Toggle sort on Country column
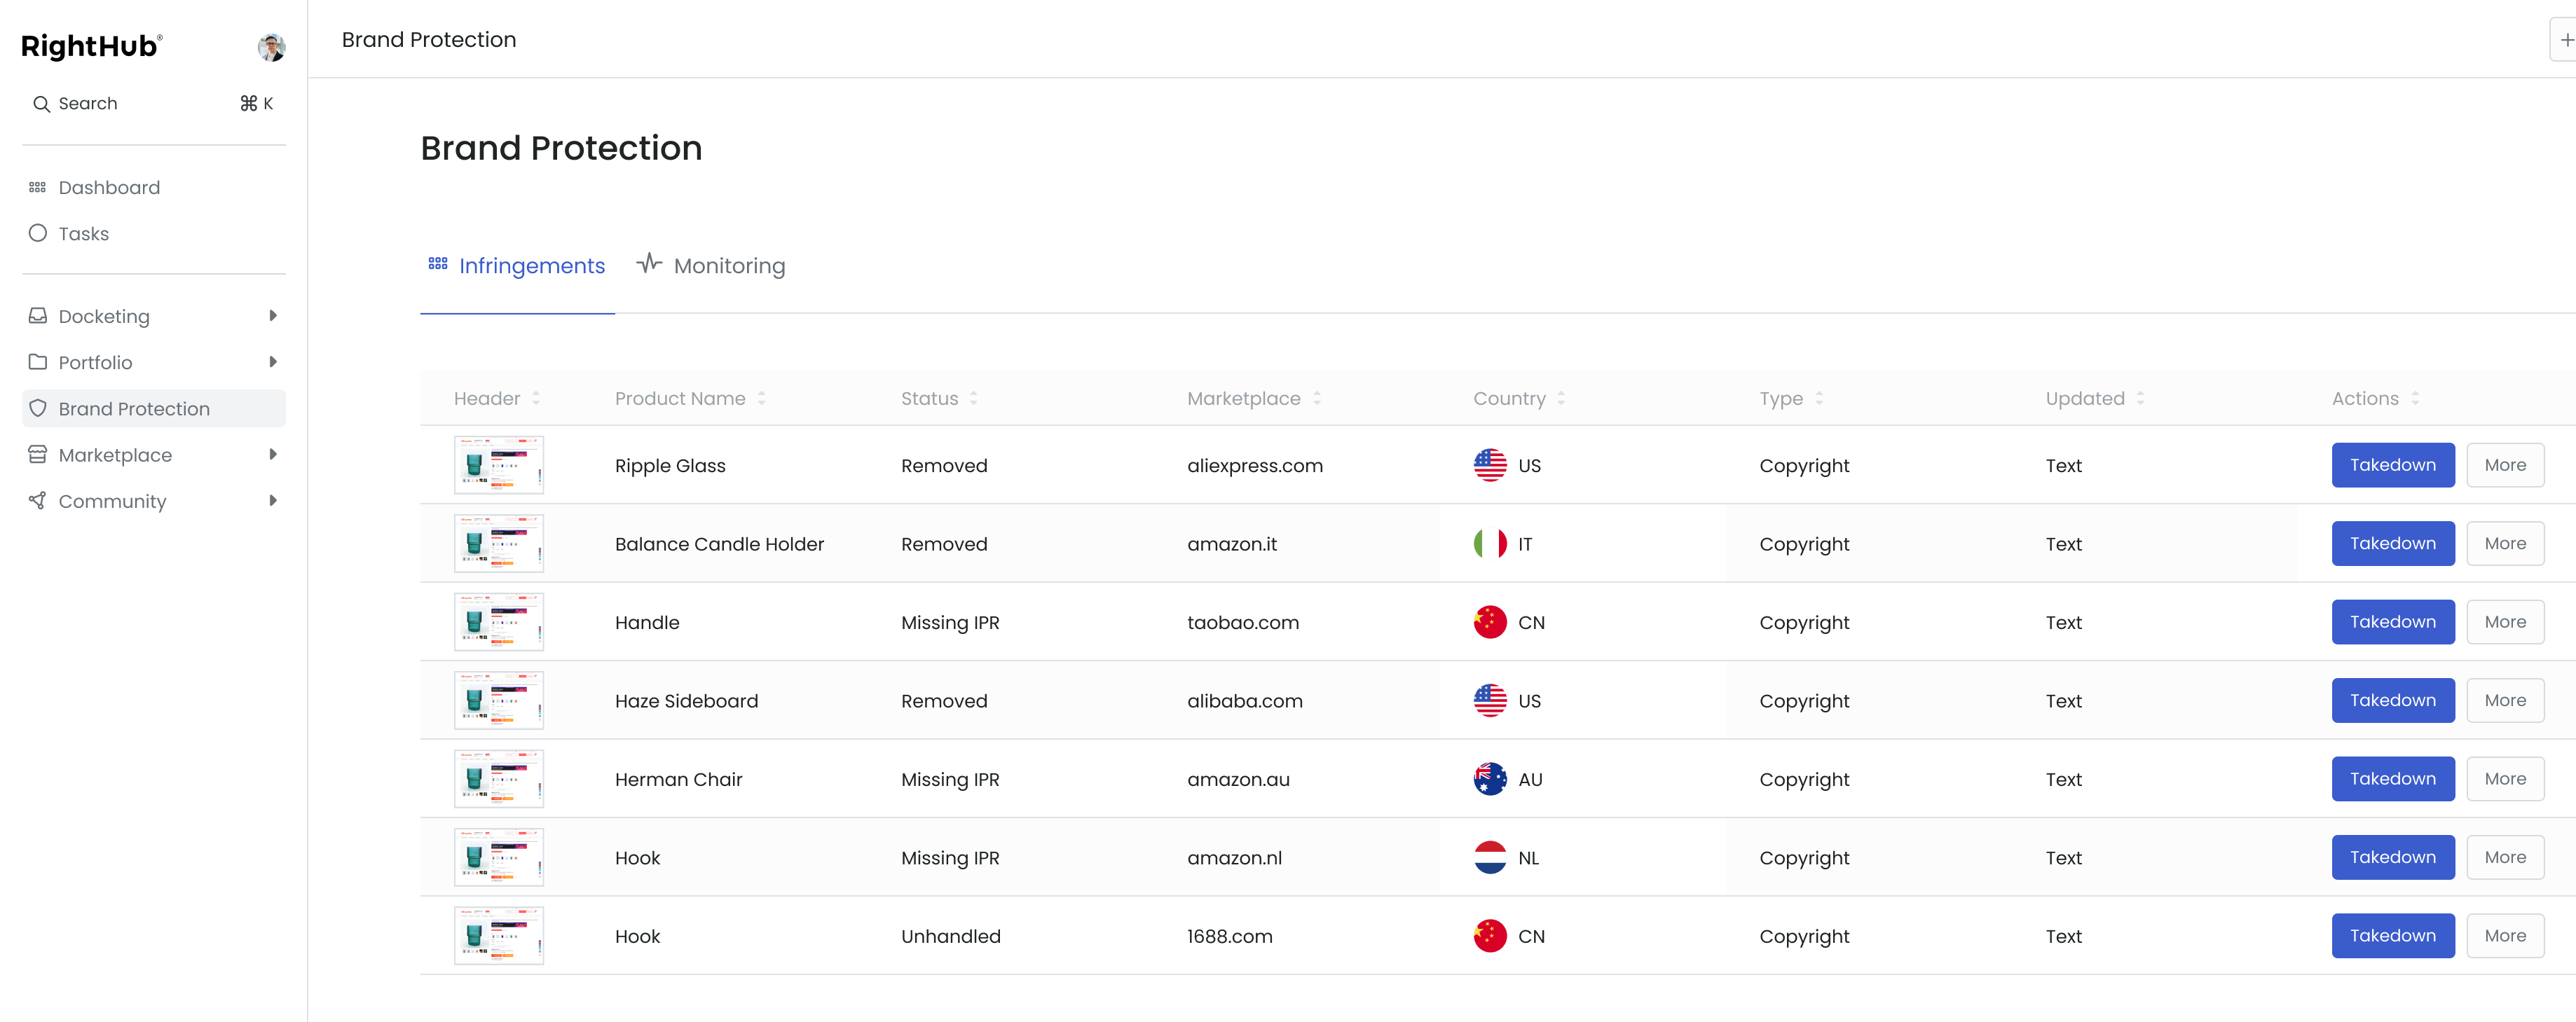Image resolution: width=2576 pixels, height=1022 pixels. 1560,398
